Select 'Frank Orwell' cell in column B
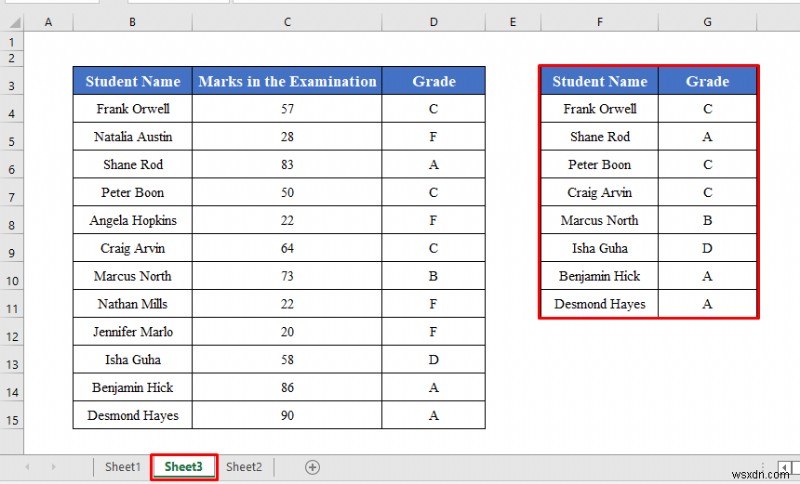 pos(133,109)
